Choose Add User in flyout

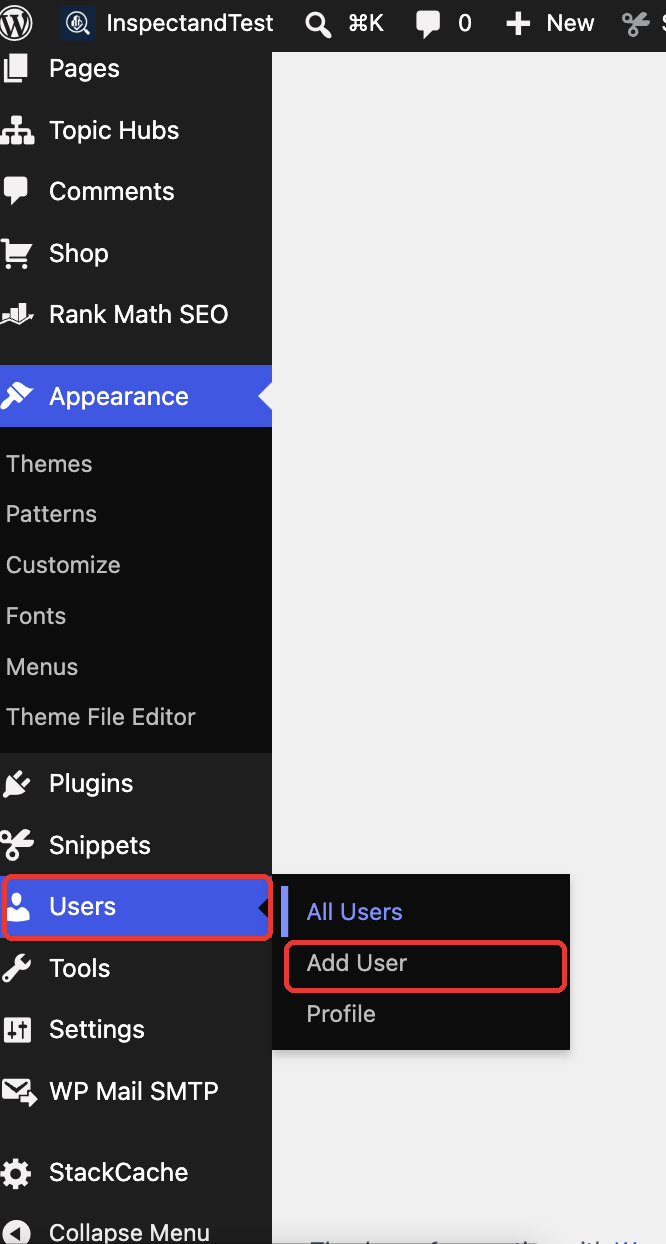(x=357, y=963)
